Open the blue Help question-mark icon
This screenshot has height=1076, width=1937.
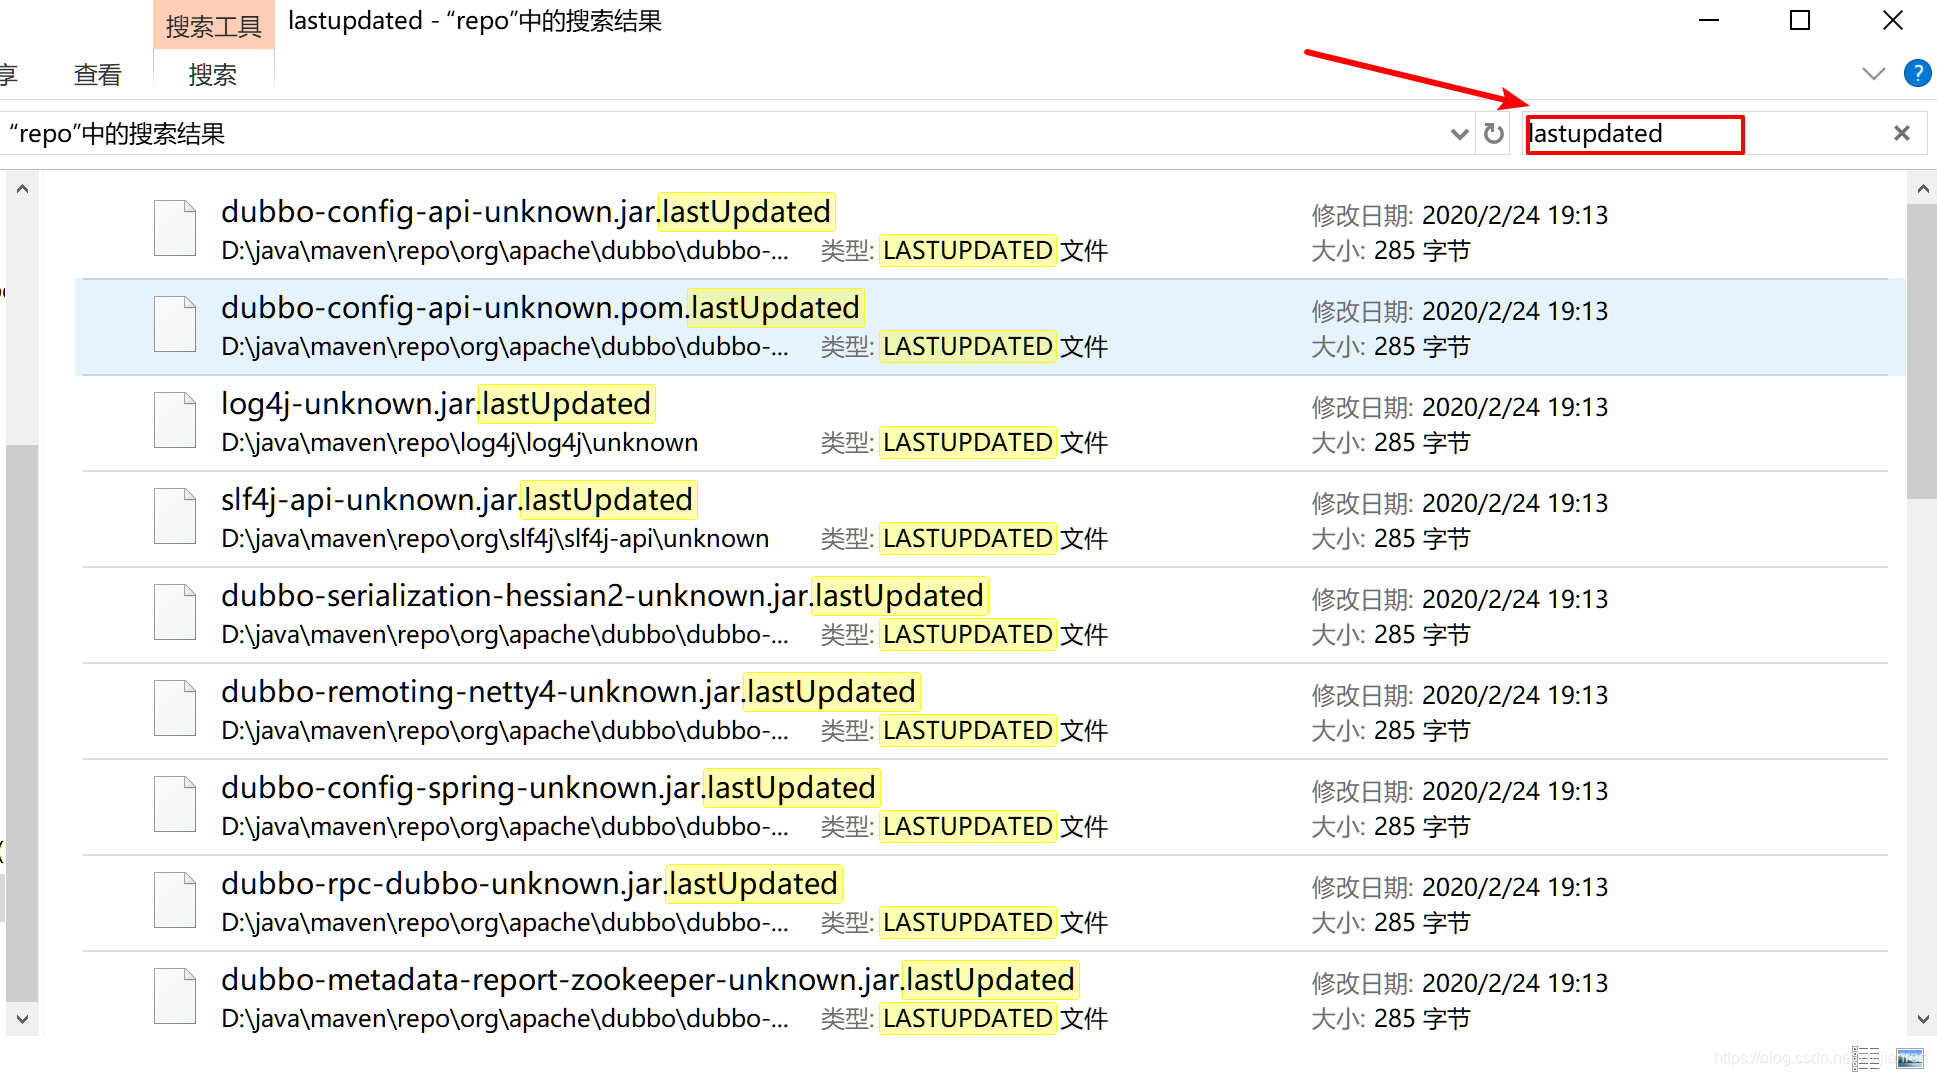pyautogui.click(x=1917, y=73)
